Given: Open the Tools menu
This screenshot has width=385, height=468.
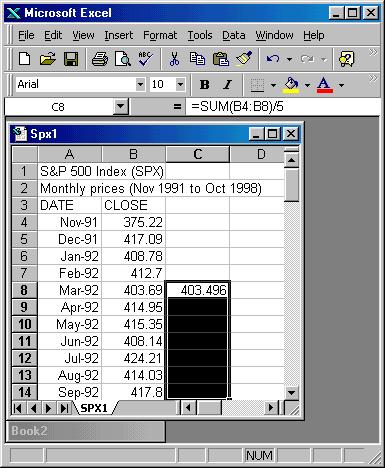Looking at the screenshot, I should (x=200, y=35).
